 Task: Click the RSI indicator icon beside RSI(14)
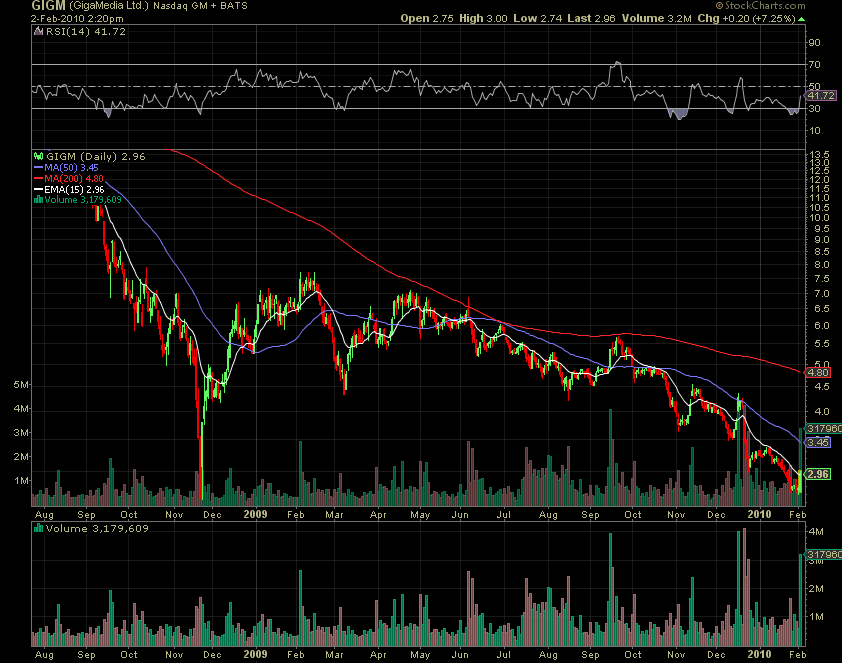(39, 32)
